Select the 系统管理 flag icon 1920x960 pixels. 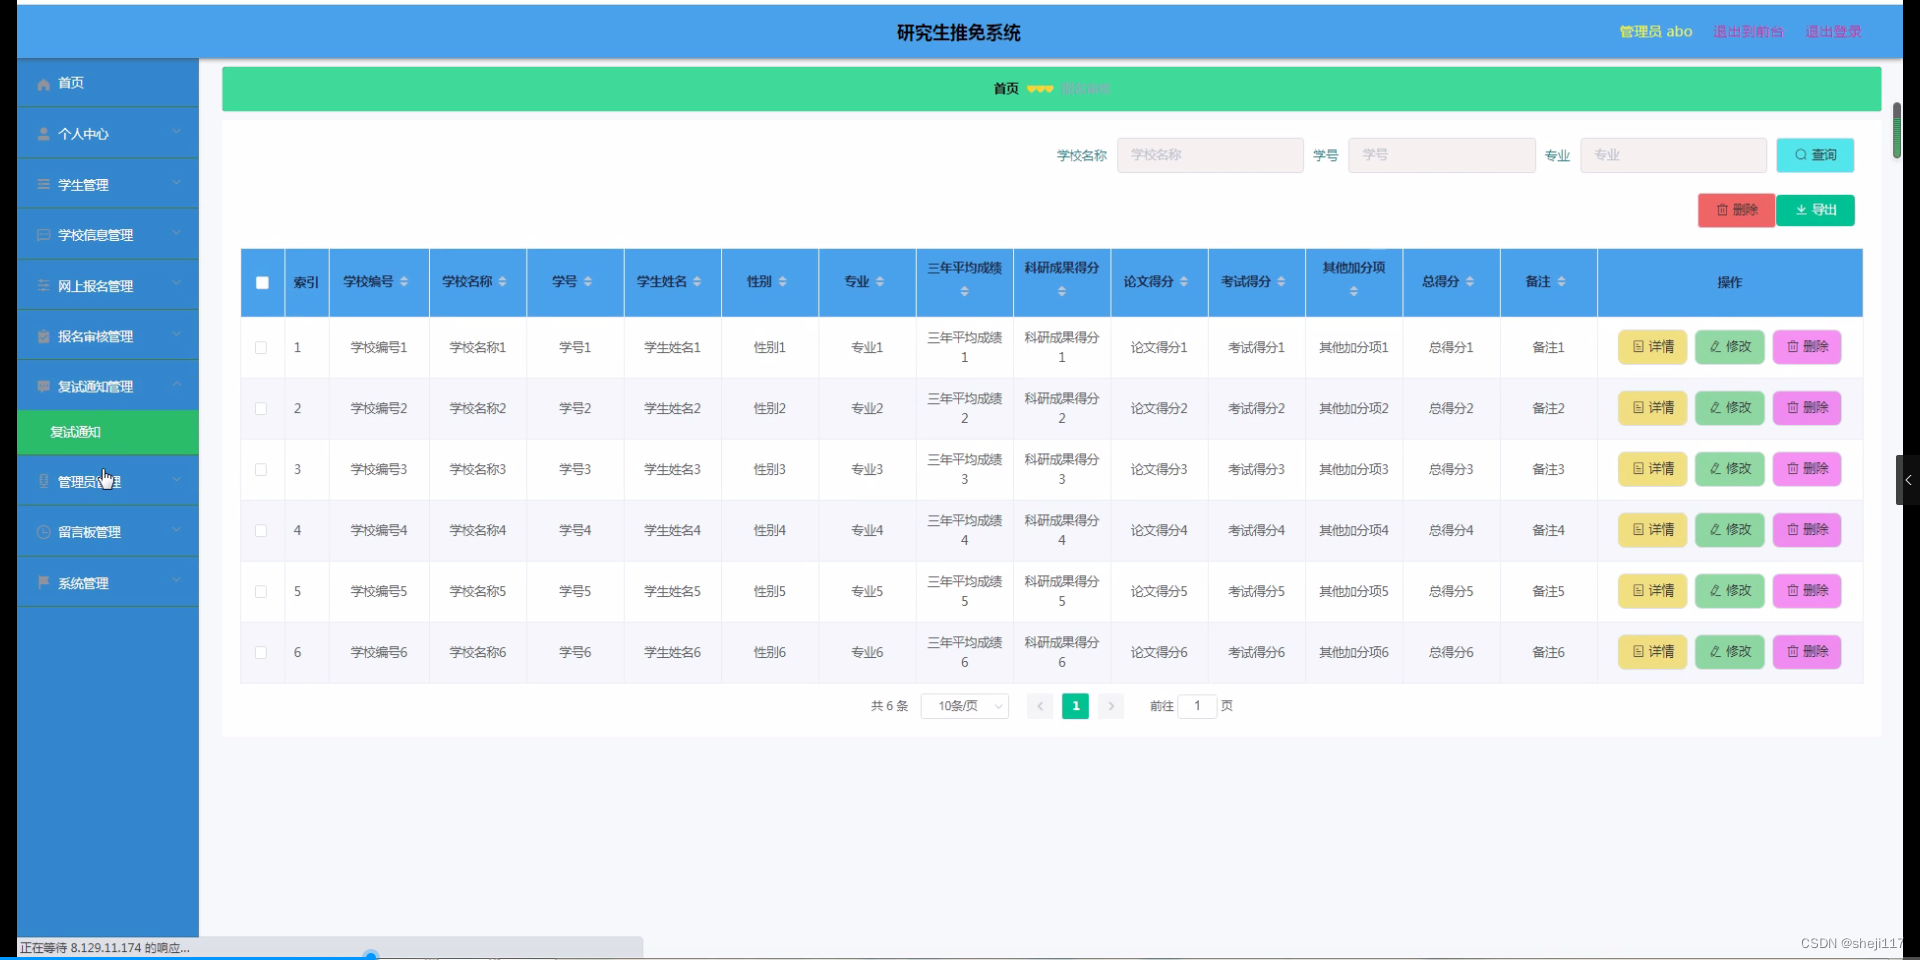pyautogui.click(x=42, y=583)
